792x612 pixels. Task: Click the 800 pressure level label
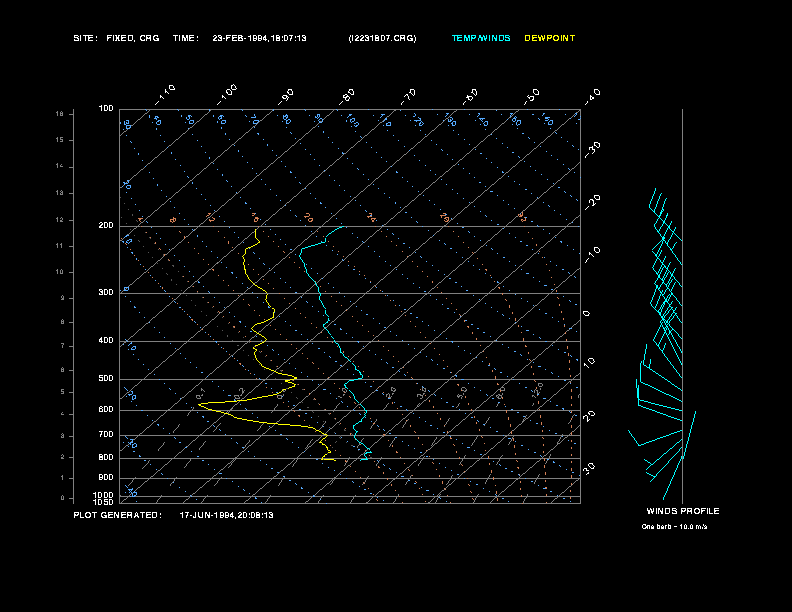tap(106, 457)
